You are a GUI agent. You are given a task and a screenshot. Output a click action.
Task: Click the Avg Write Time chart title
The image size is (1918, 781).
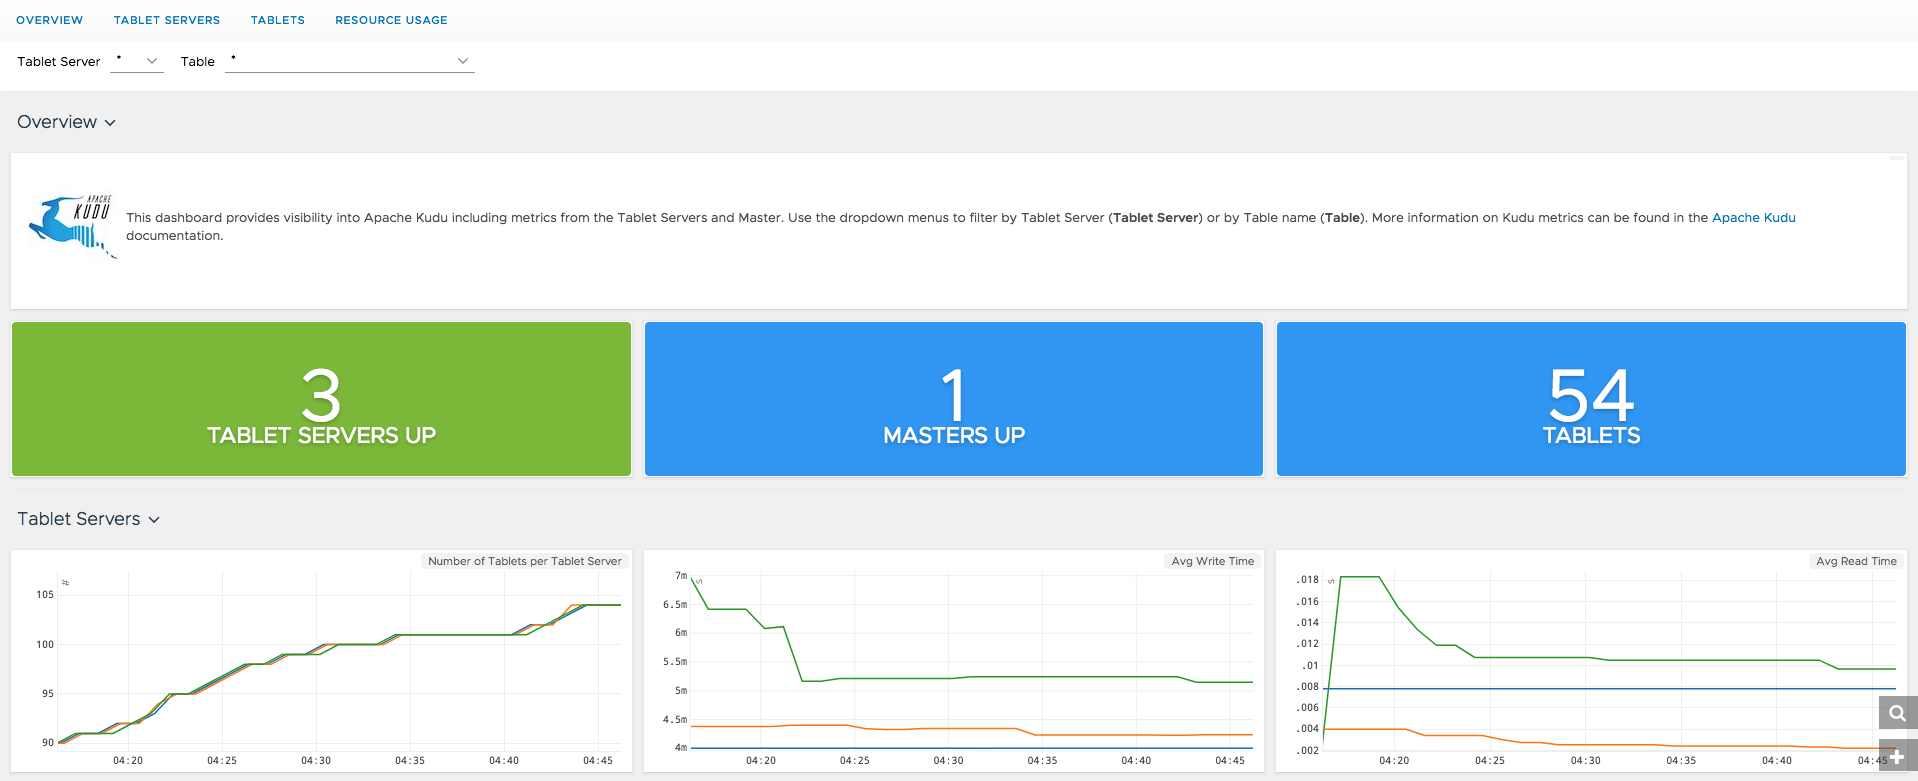point(1212,561)
